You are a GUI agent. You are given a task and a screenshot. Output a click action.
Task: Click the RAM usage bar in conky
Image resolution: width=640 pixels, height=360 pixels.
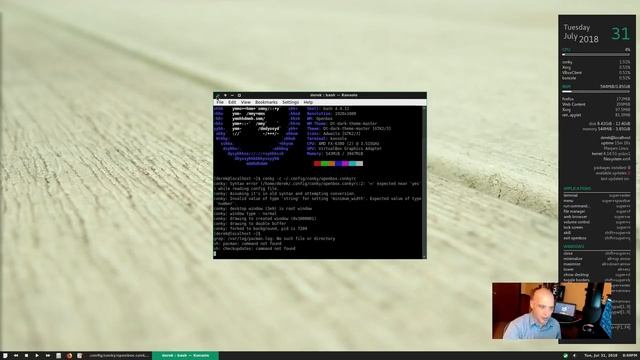point(596,91)
